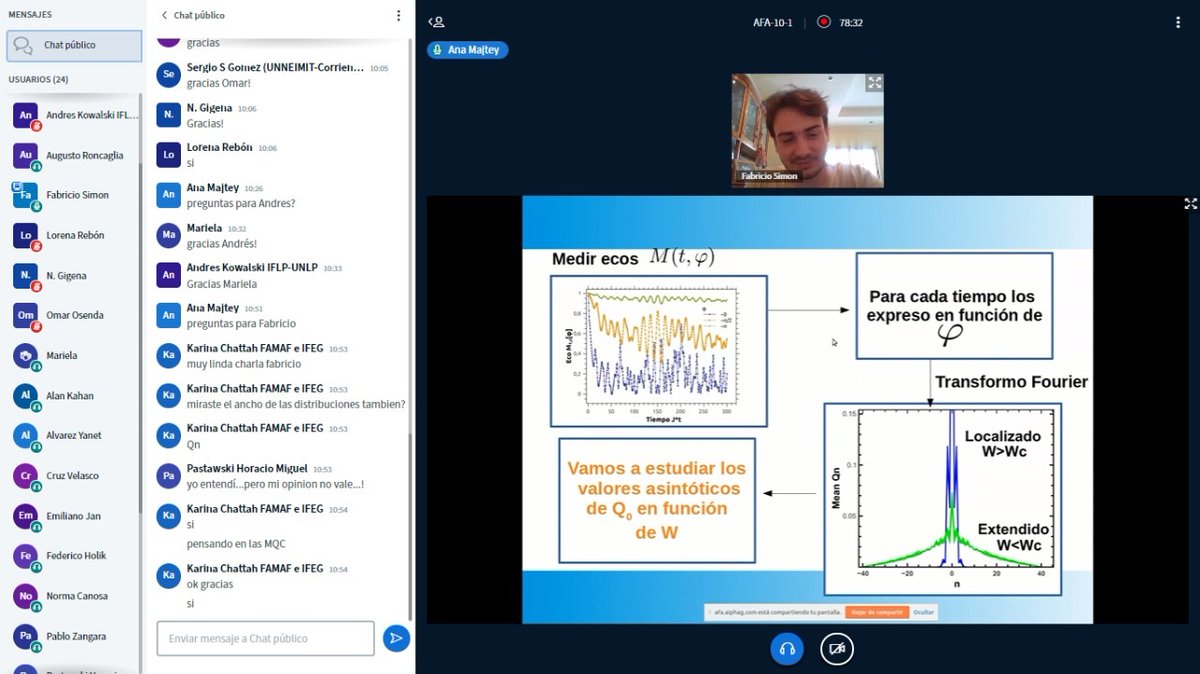Toggle the users list panel icon
This screenshot has height=674, width=1200.
(436, 21)
